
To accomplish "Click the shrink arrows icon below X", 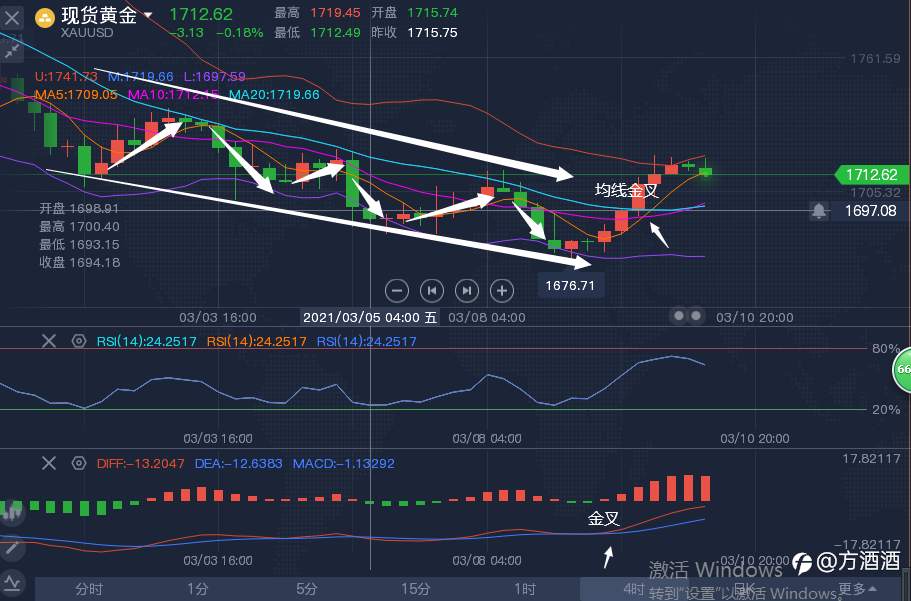I will click(12, 52).
